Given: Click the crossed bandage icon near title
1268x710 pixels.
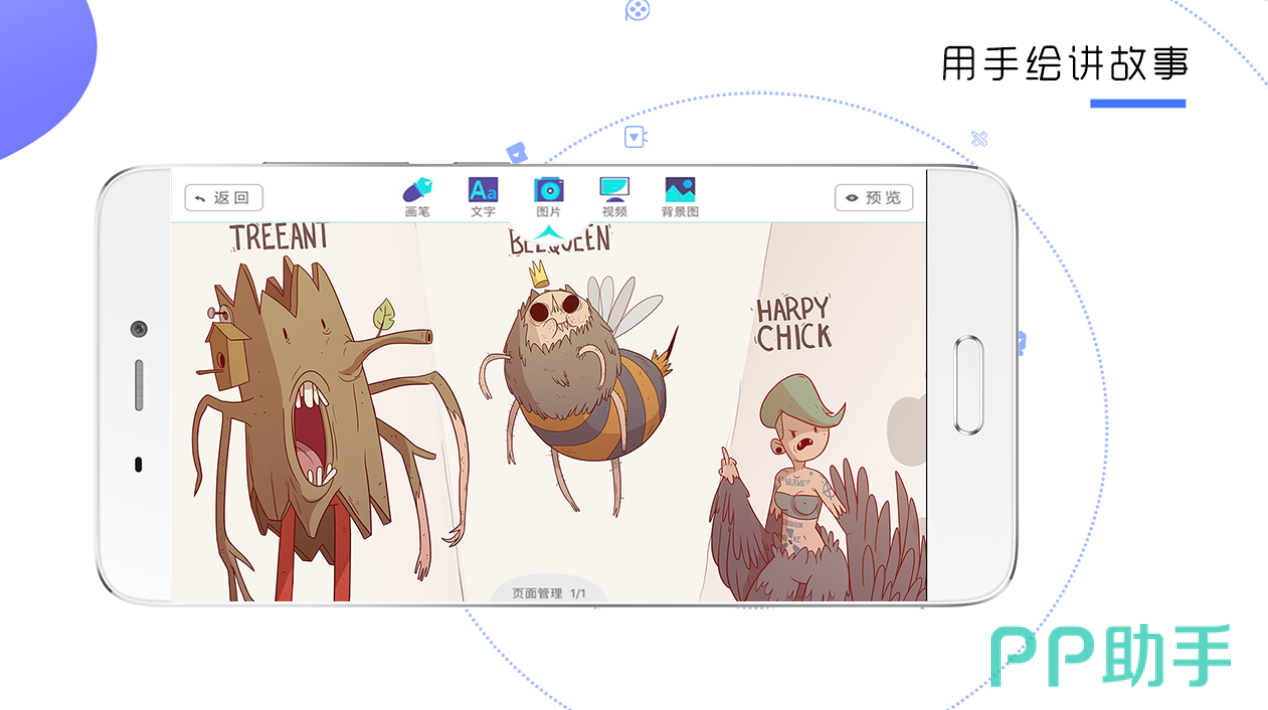Looking at the screenshot, I should (979, 139).
